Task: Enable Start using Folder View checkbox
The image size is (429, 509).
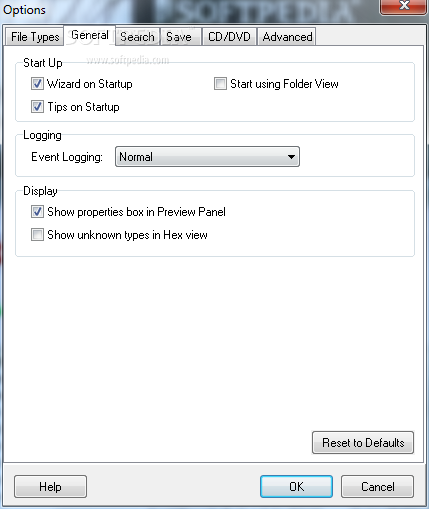Action: 220,84
